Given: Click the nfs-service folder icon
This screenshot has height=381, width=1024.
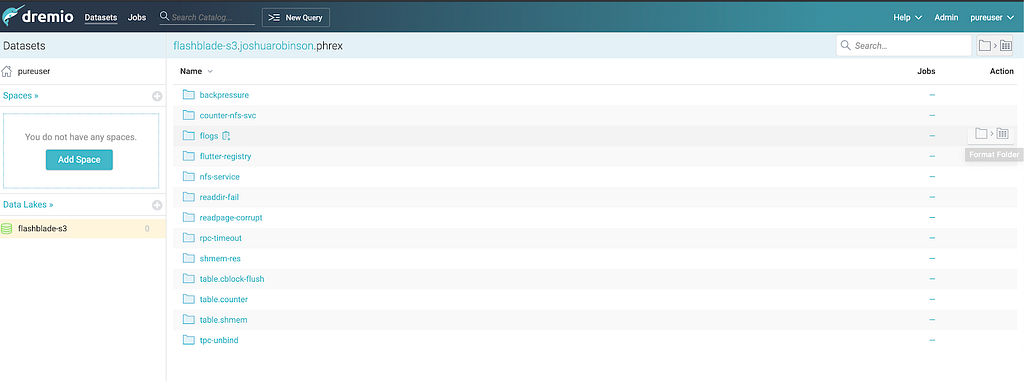Looking at the screenshot, I should click(x=189, y=176).
